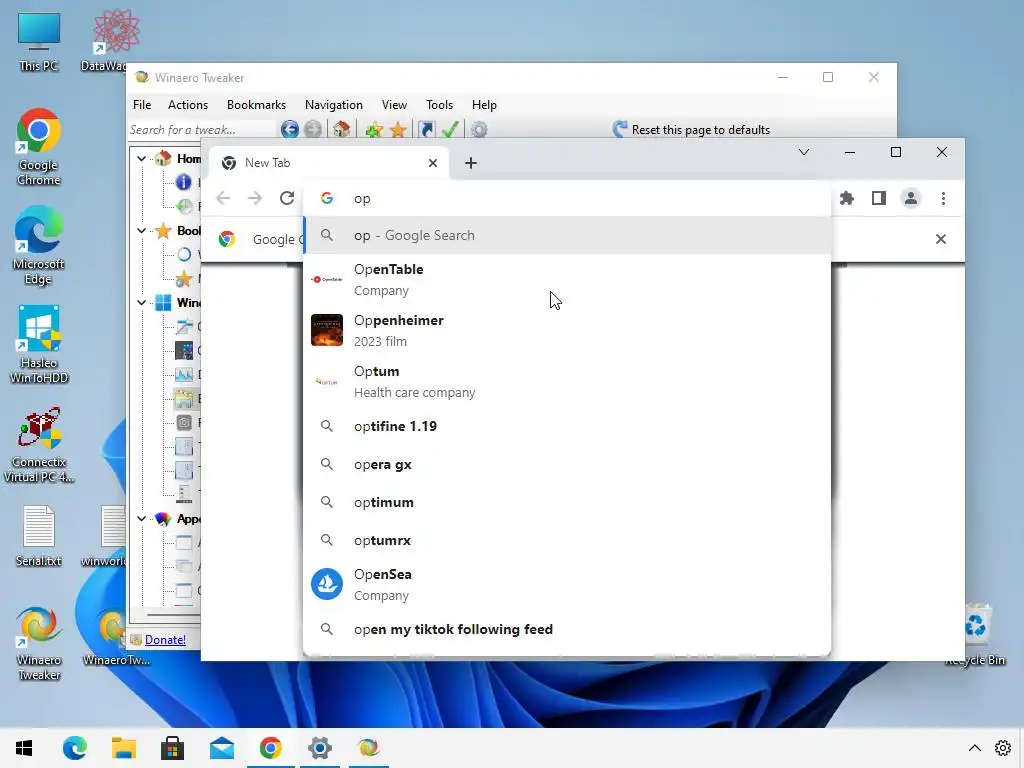The image size is (1024, 768).
Task: Open Settings gear in taskbar
Action: coord(319,748)
